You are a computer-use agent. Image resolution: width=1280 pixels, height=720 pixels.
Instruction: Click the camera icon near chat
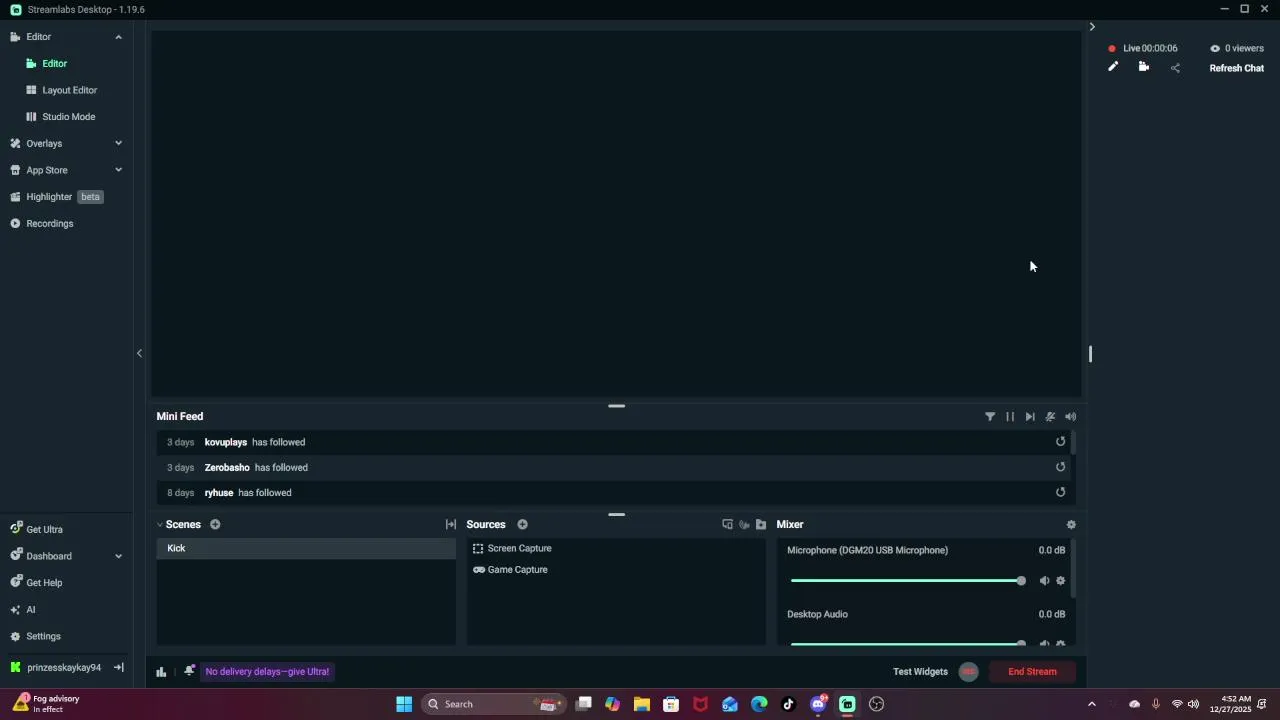coord(1144,67)
